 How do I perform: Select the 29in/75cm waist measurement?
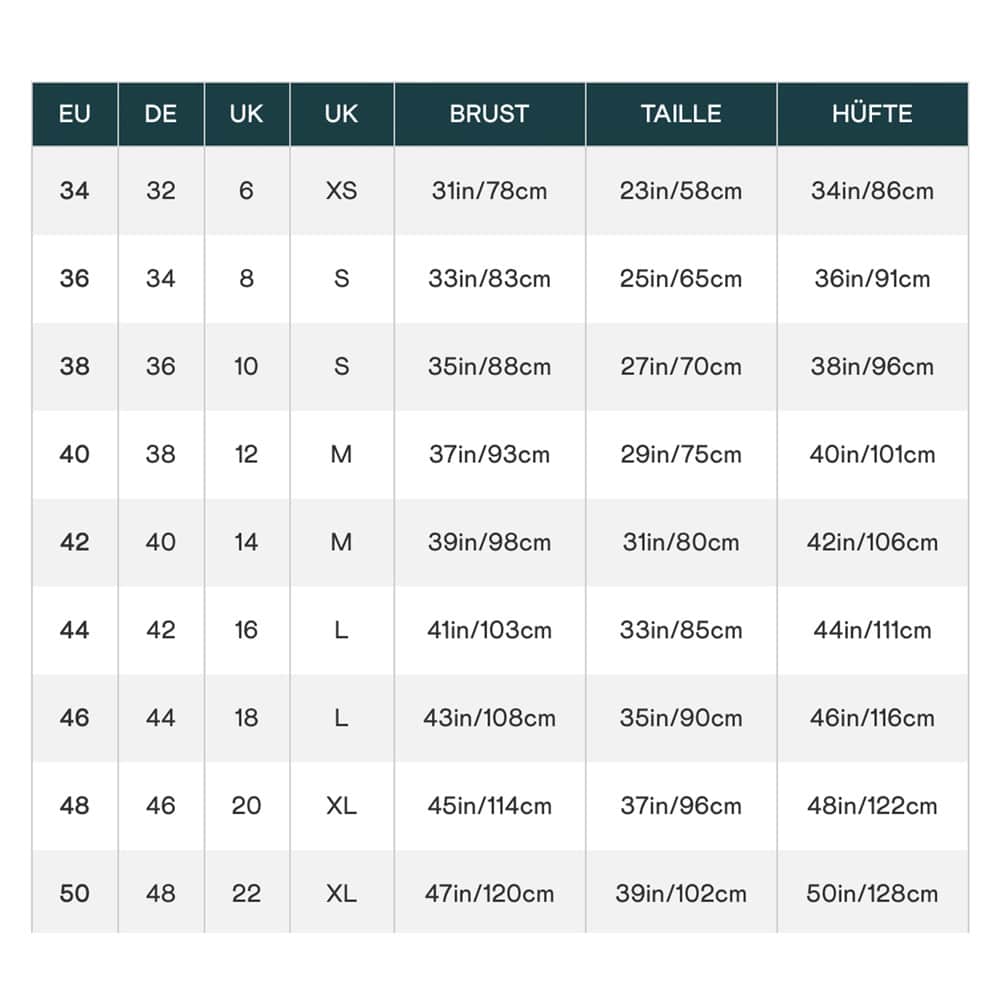pos(681,454)
